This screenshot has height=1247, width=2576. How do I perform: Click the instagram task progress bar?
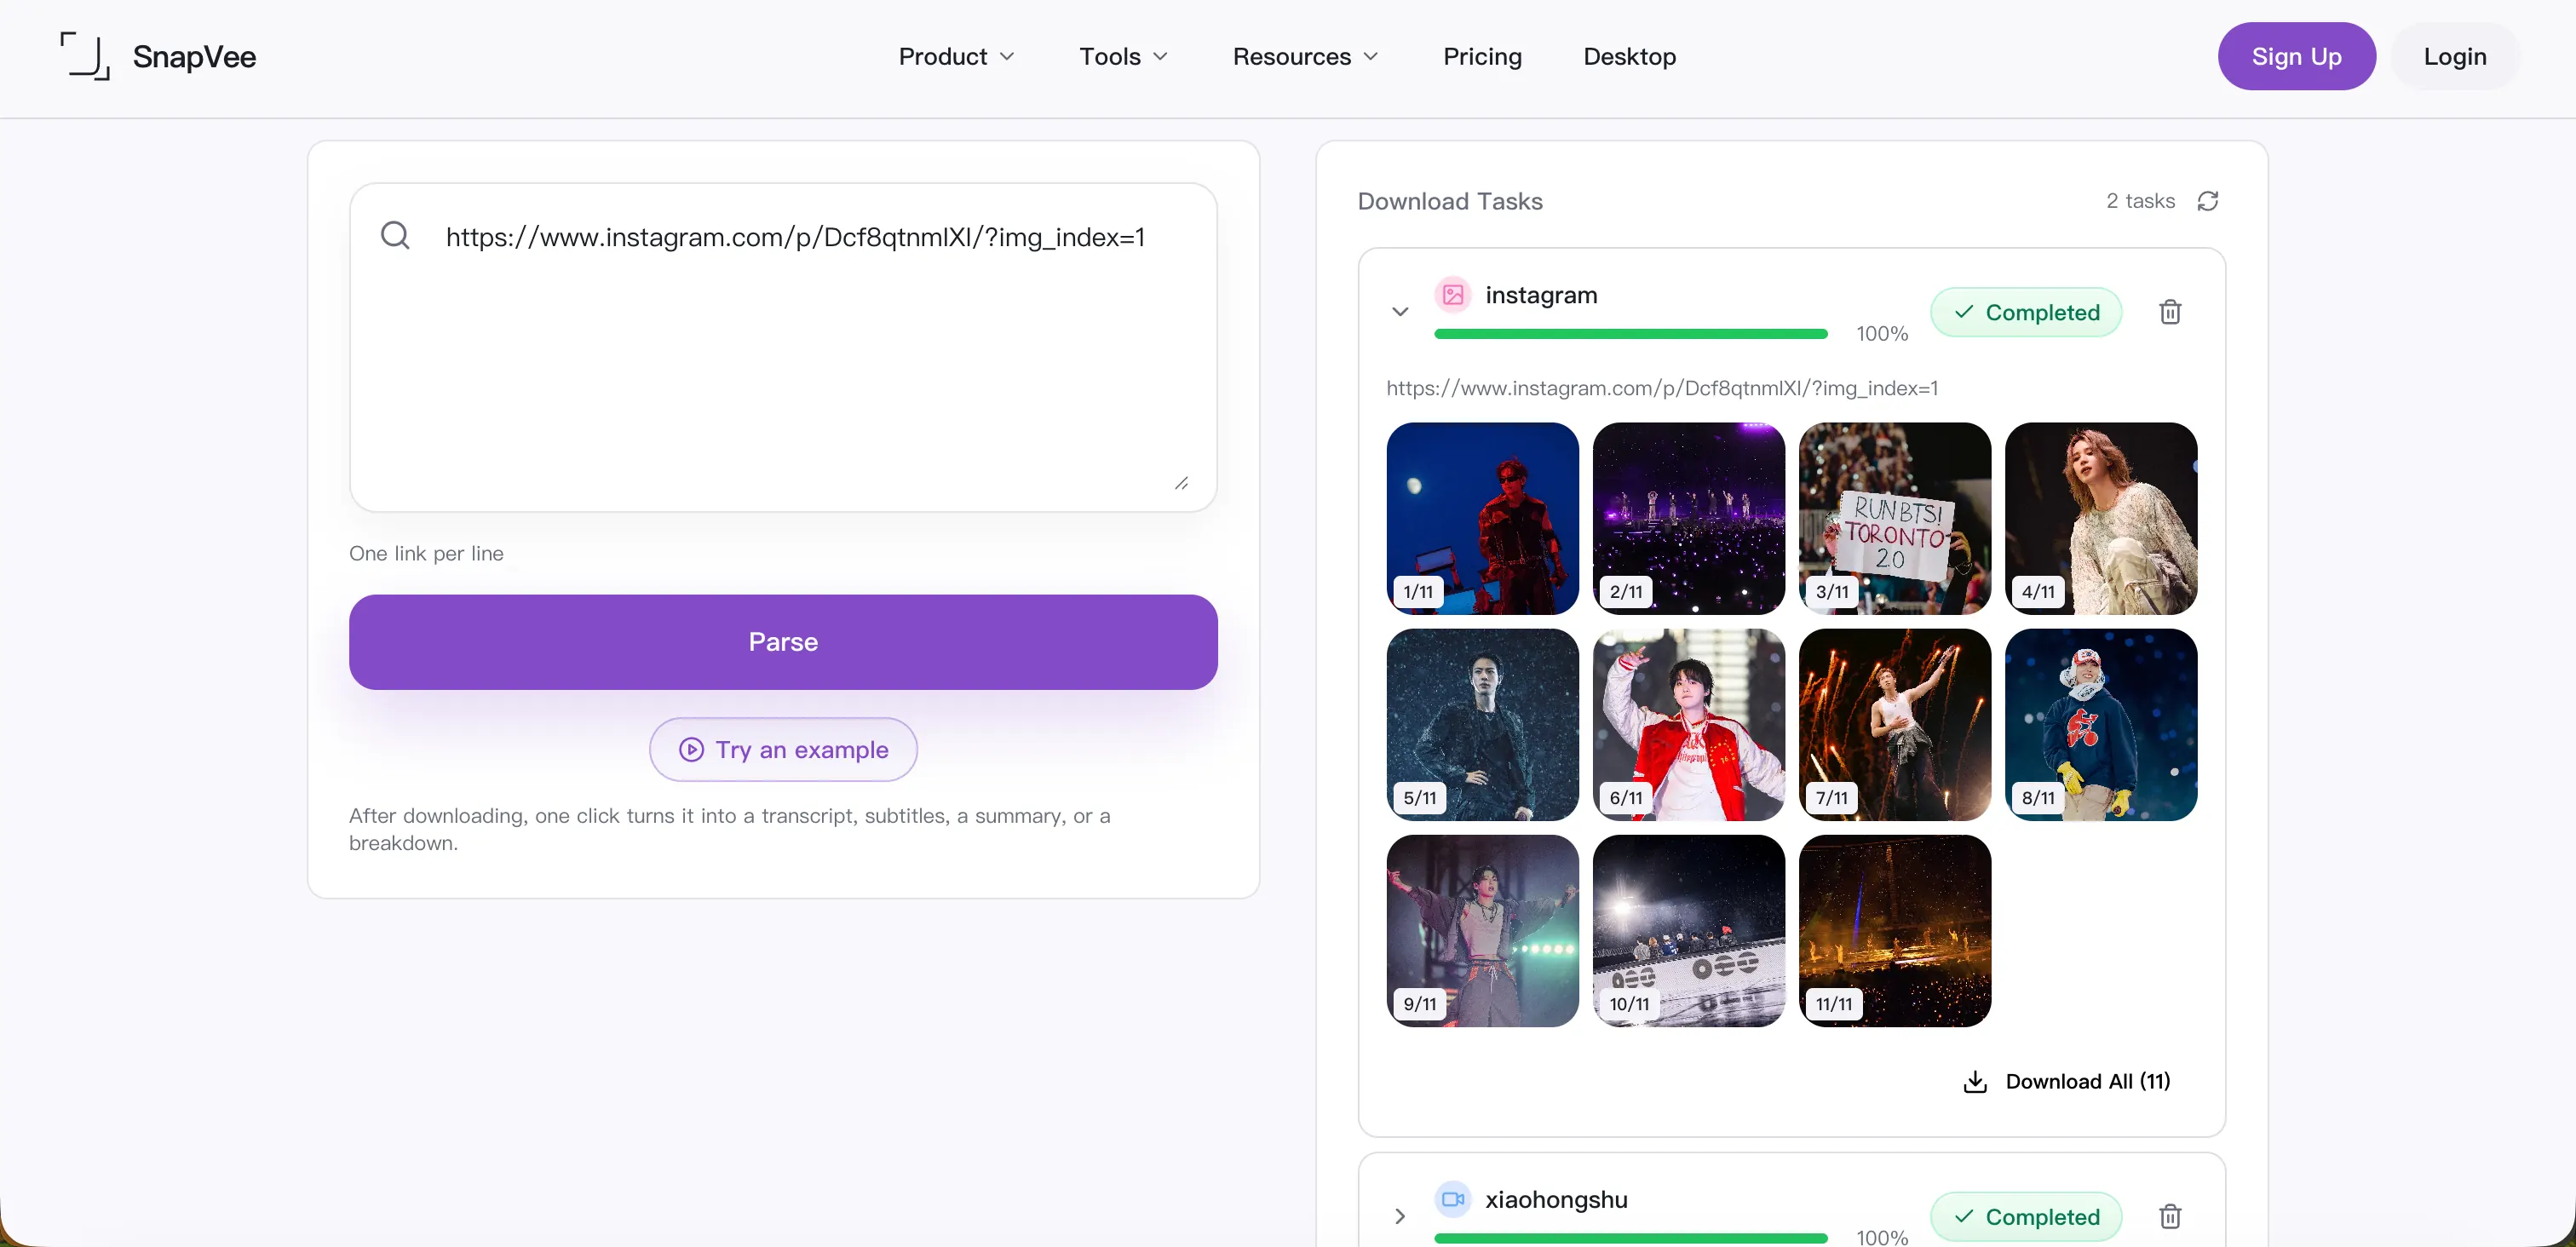pyautogui.click(x=1630, y=334)
